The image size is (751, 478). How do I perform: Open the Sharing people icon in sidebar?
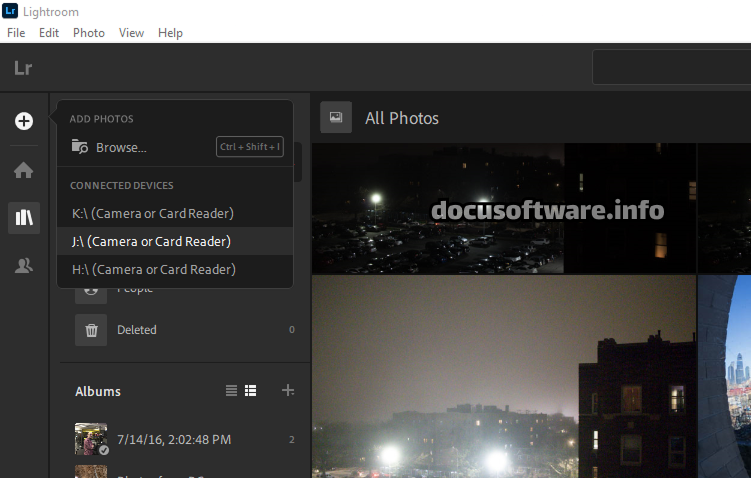coord(24,265)
